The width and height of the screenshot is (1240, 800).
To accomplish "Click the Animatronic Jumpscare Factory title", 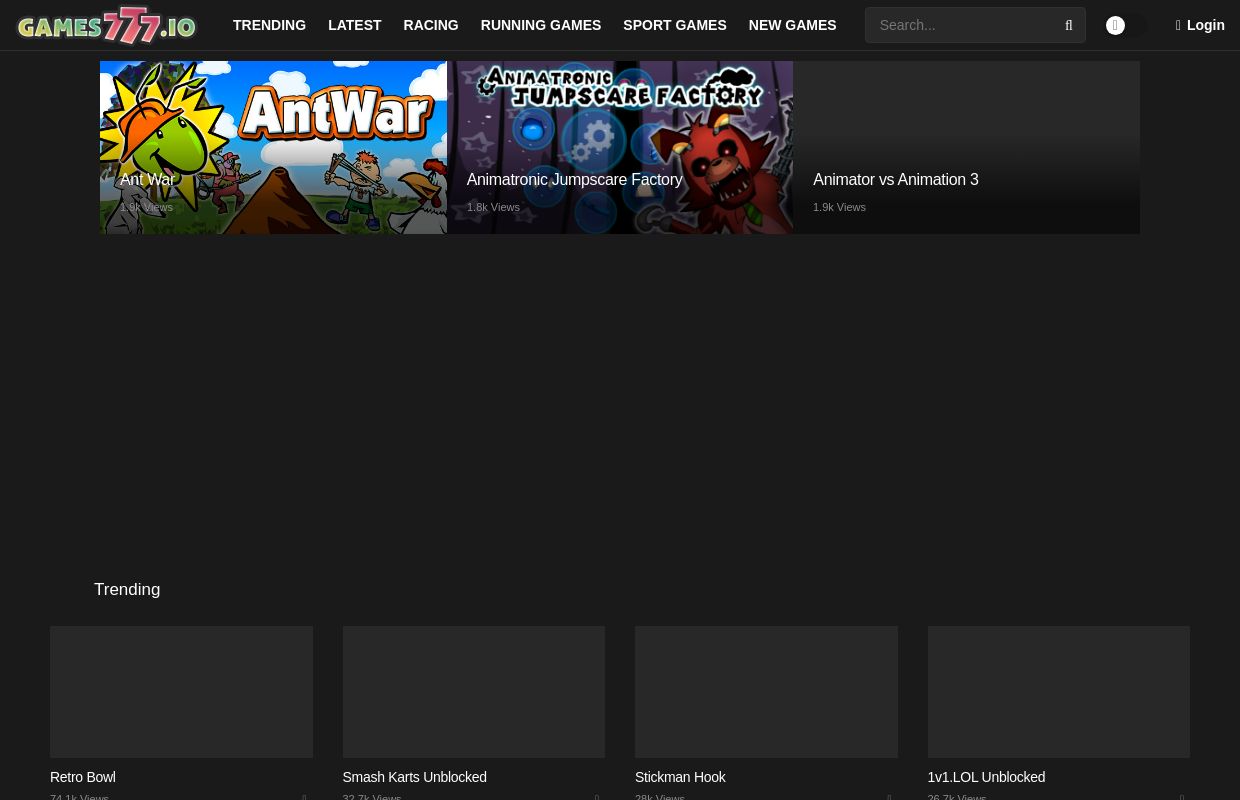I will [x=574, y=180].
